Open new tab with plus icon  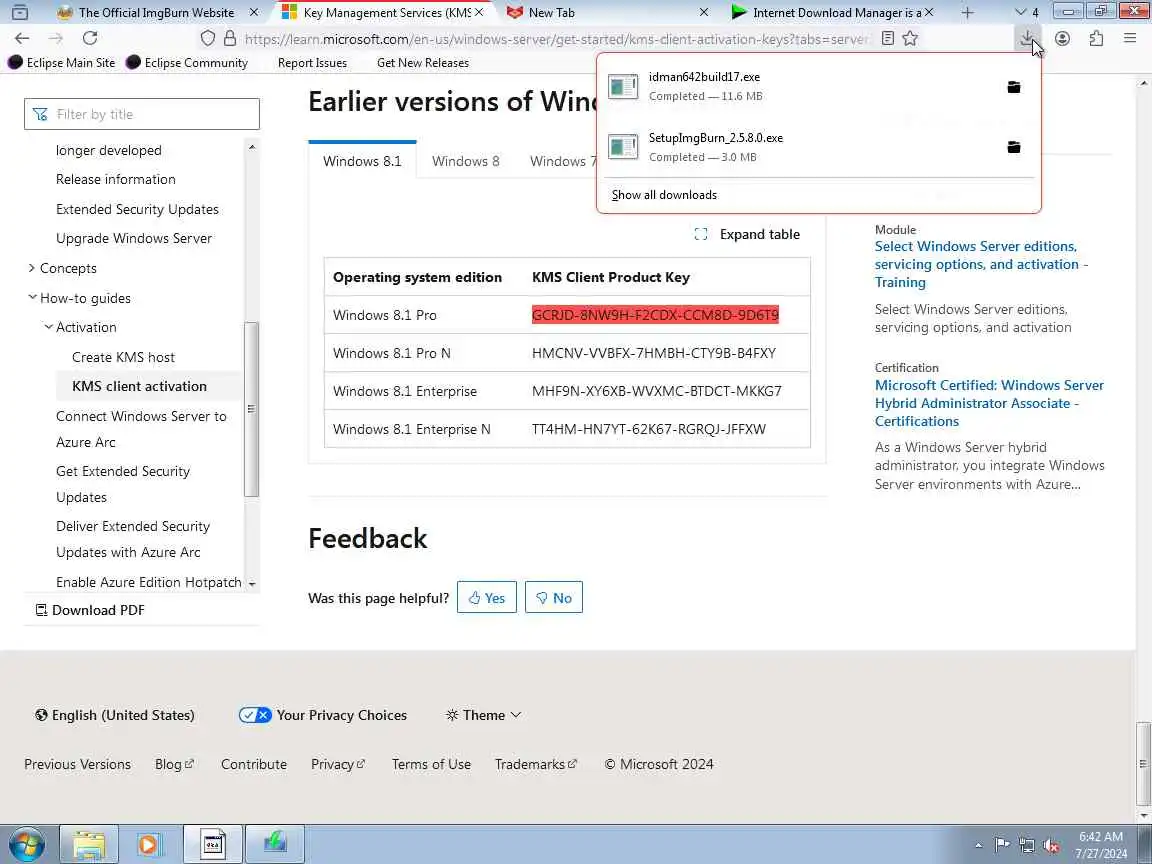point(968,12)
